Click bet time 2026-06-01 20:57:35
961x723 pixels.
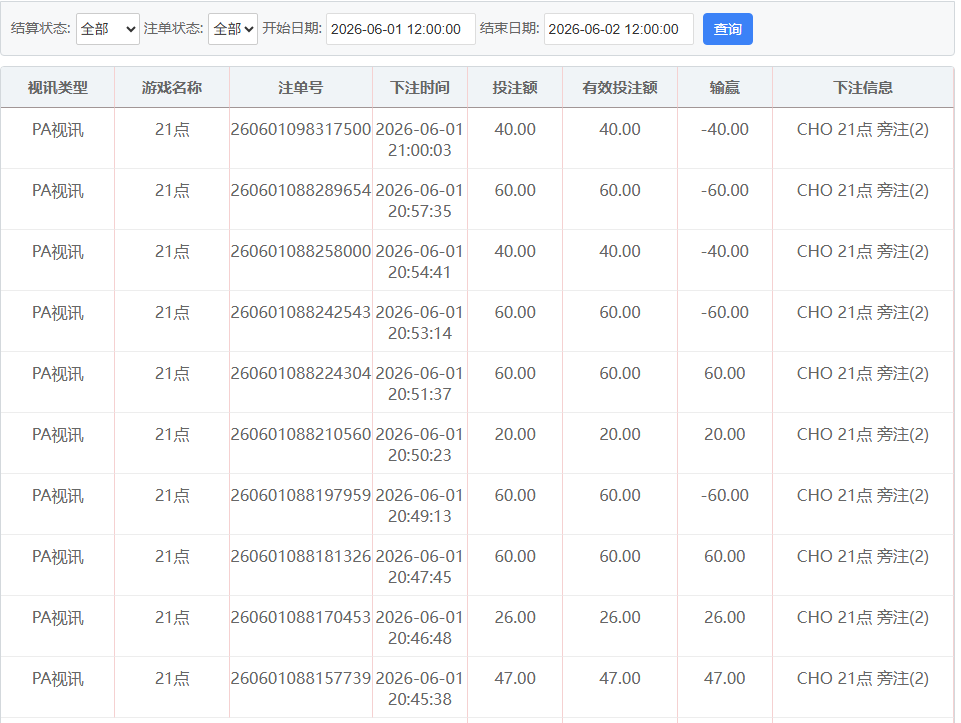click(x=420, y=201)
